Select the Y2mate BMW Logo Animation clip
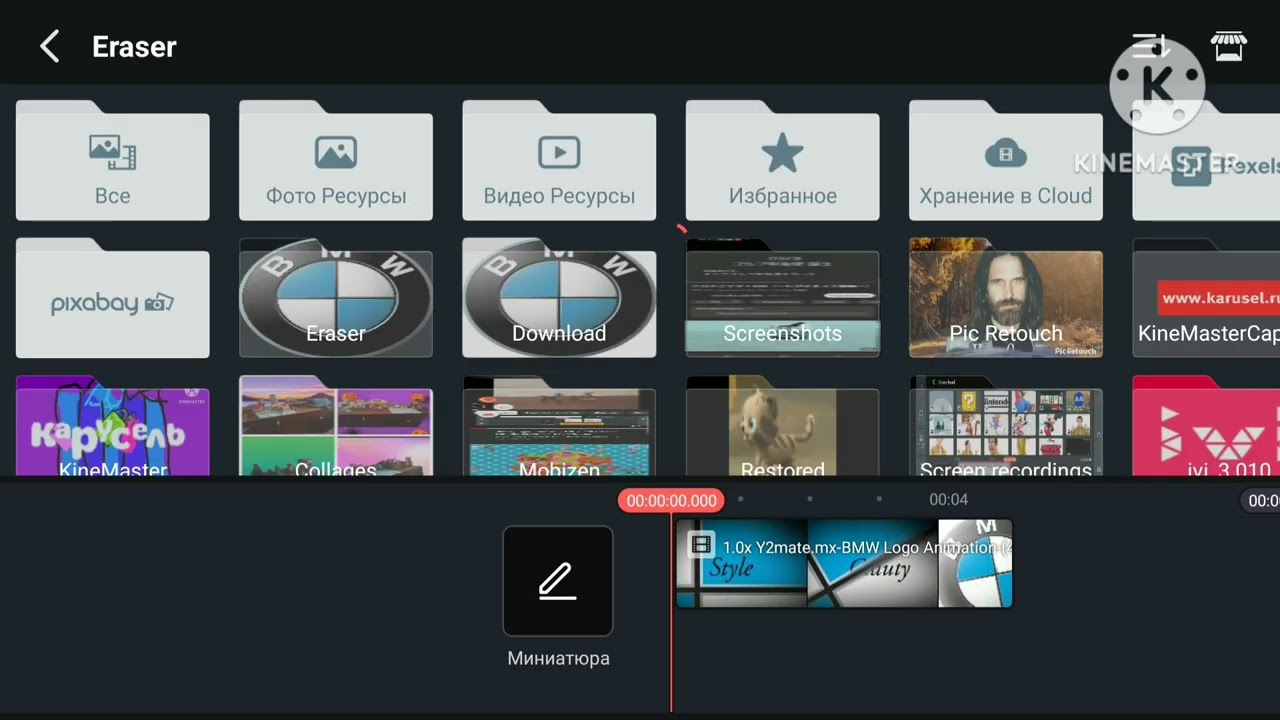Image resolution: width=1280 pixels, height=720 pixels. 844,563
